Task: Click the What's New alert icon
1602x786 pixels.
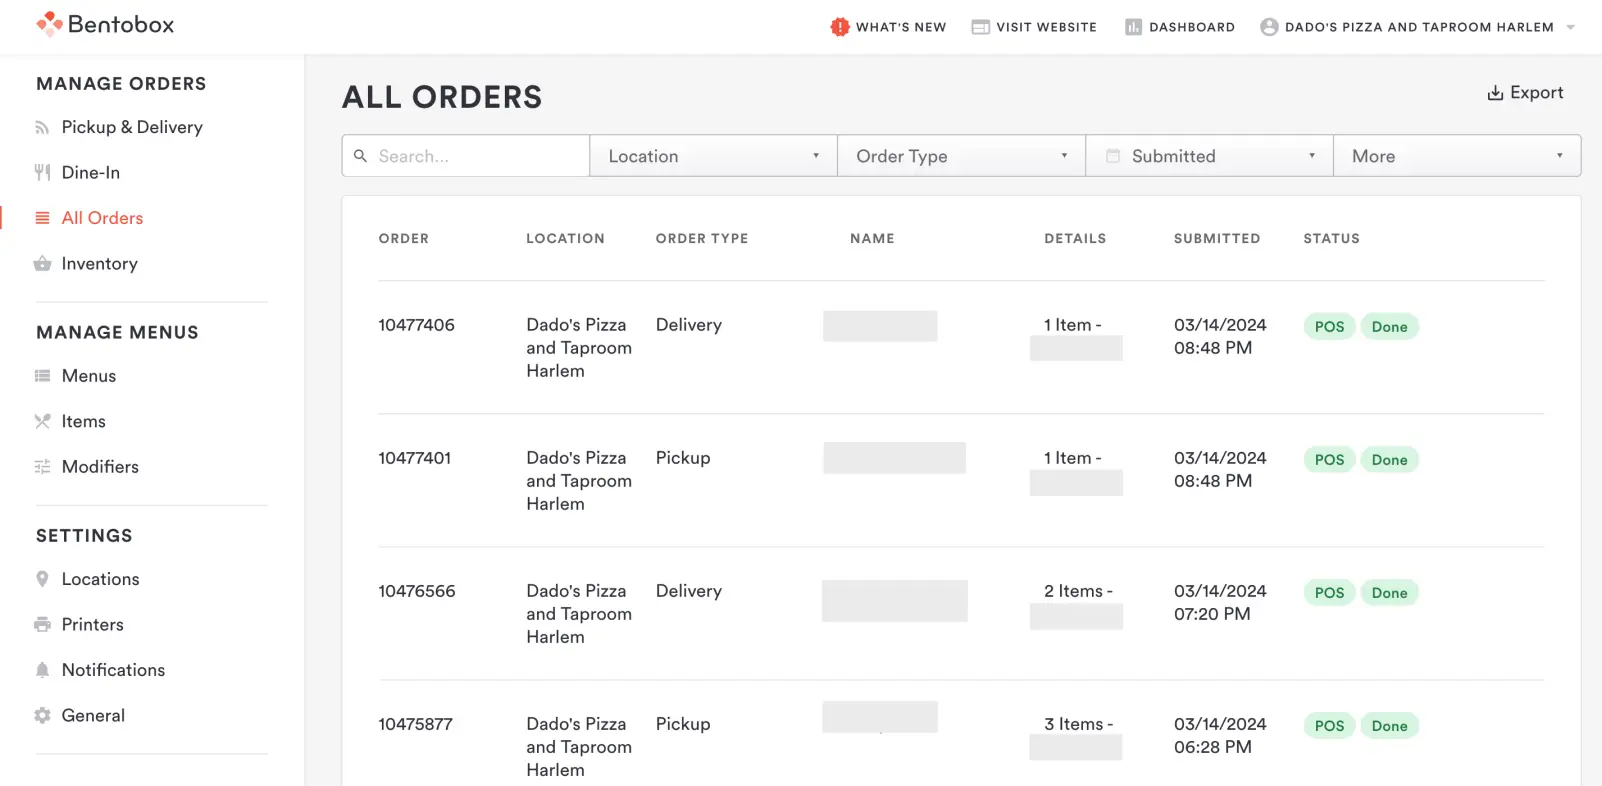Action: (x=839, y=27)
